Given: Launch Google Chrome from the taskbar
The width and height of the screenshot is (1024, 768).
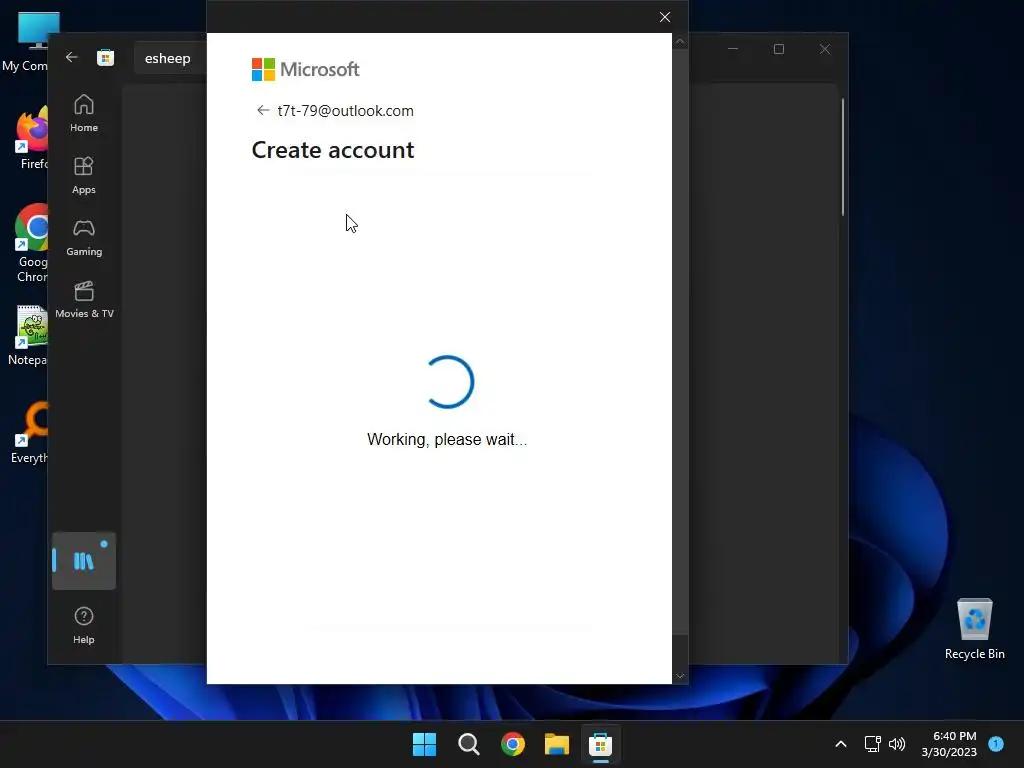Looking at the screenshot, I should point(513,744).
